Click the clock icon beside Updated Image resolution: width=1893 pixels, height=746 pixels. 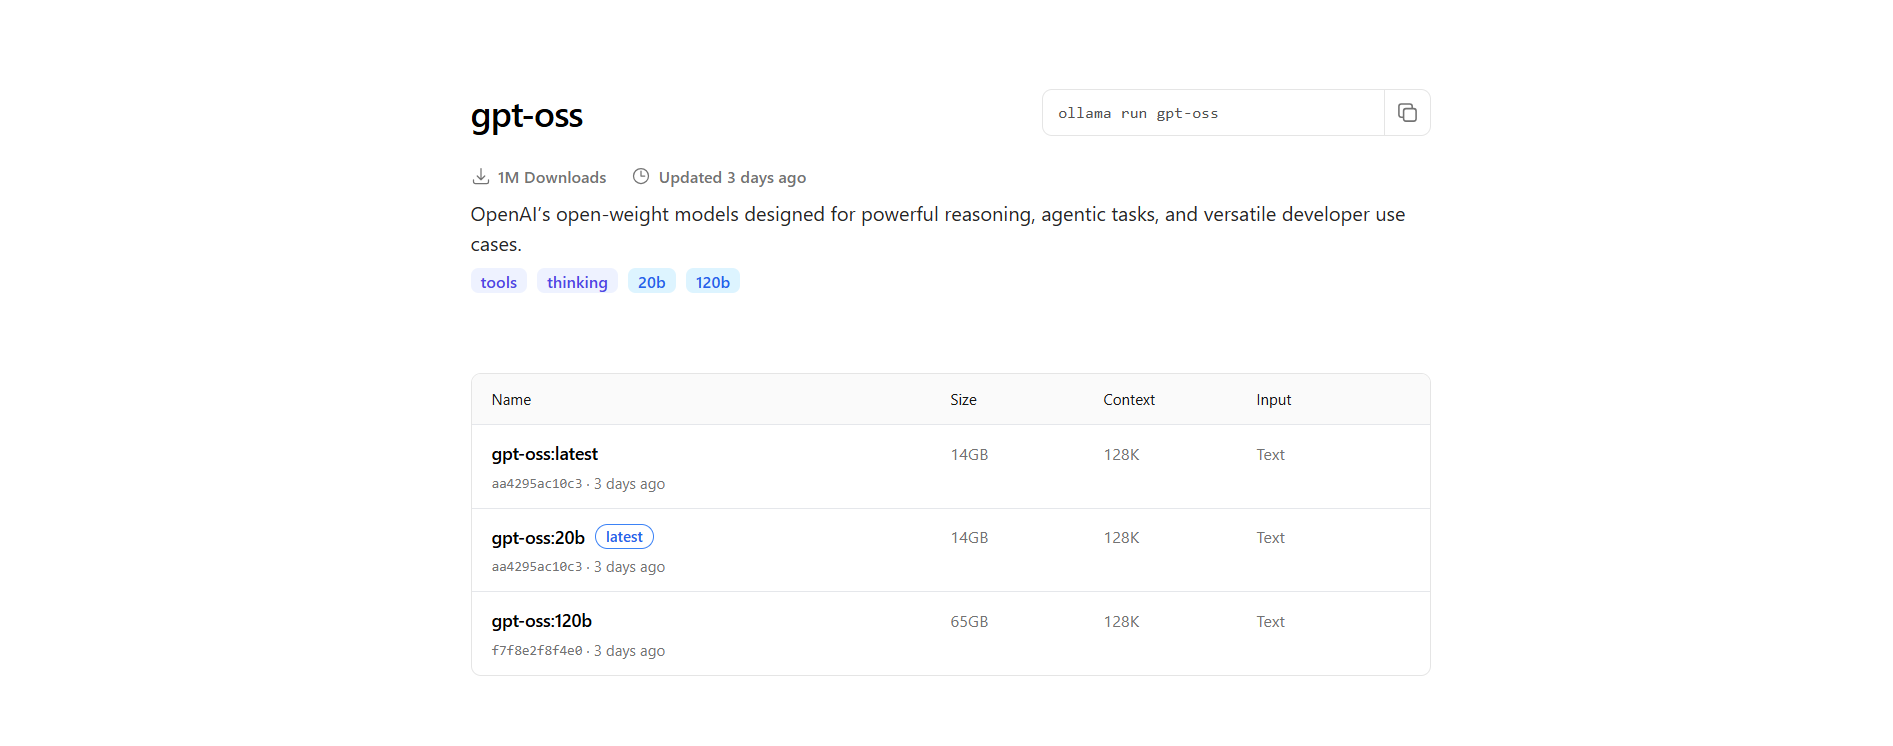[641, 177]
